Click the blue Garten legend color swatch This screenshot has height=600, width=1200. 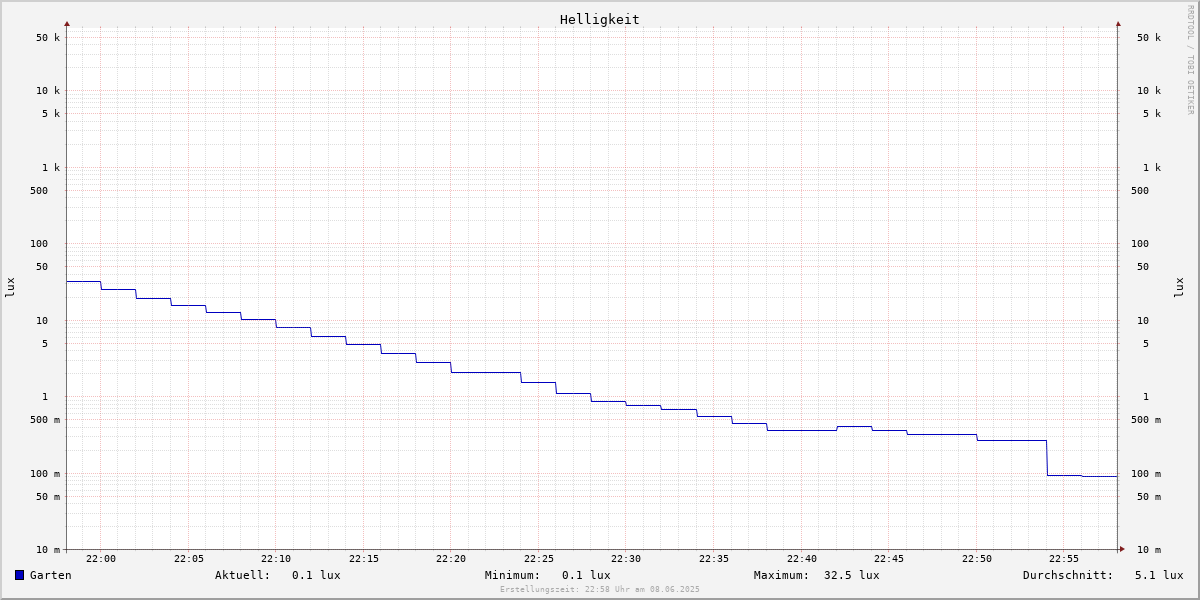[19, 575]
